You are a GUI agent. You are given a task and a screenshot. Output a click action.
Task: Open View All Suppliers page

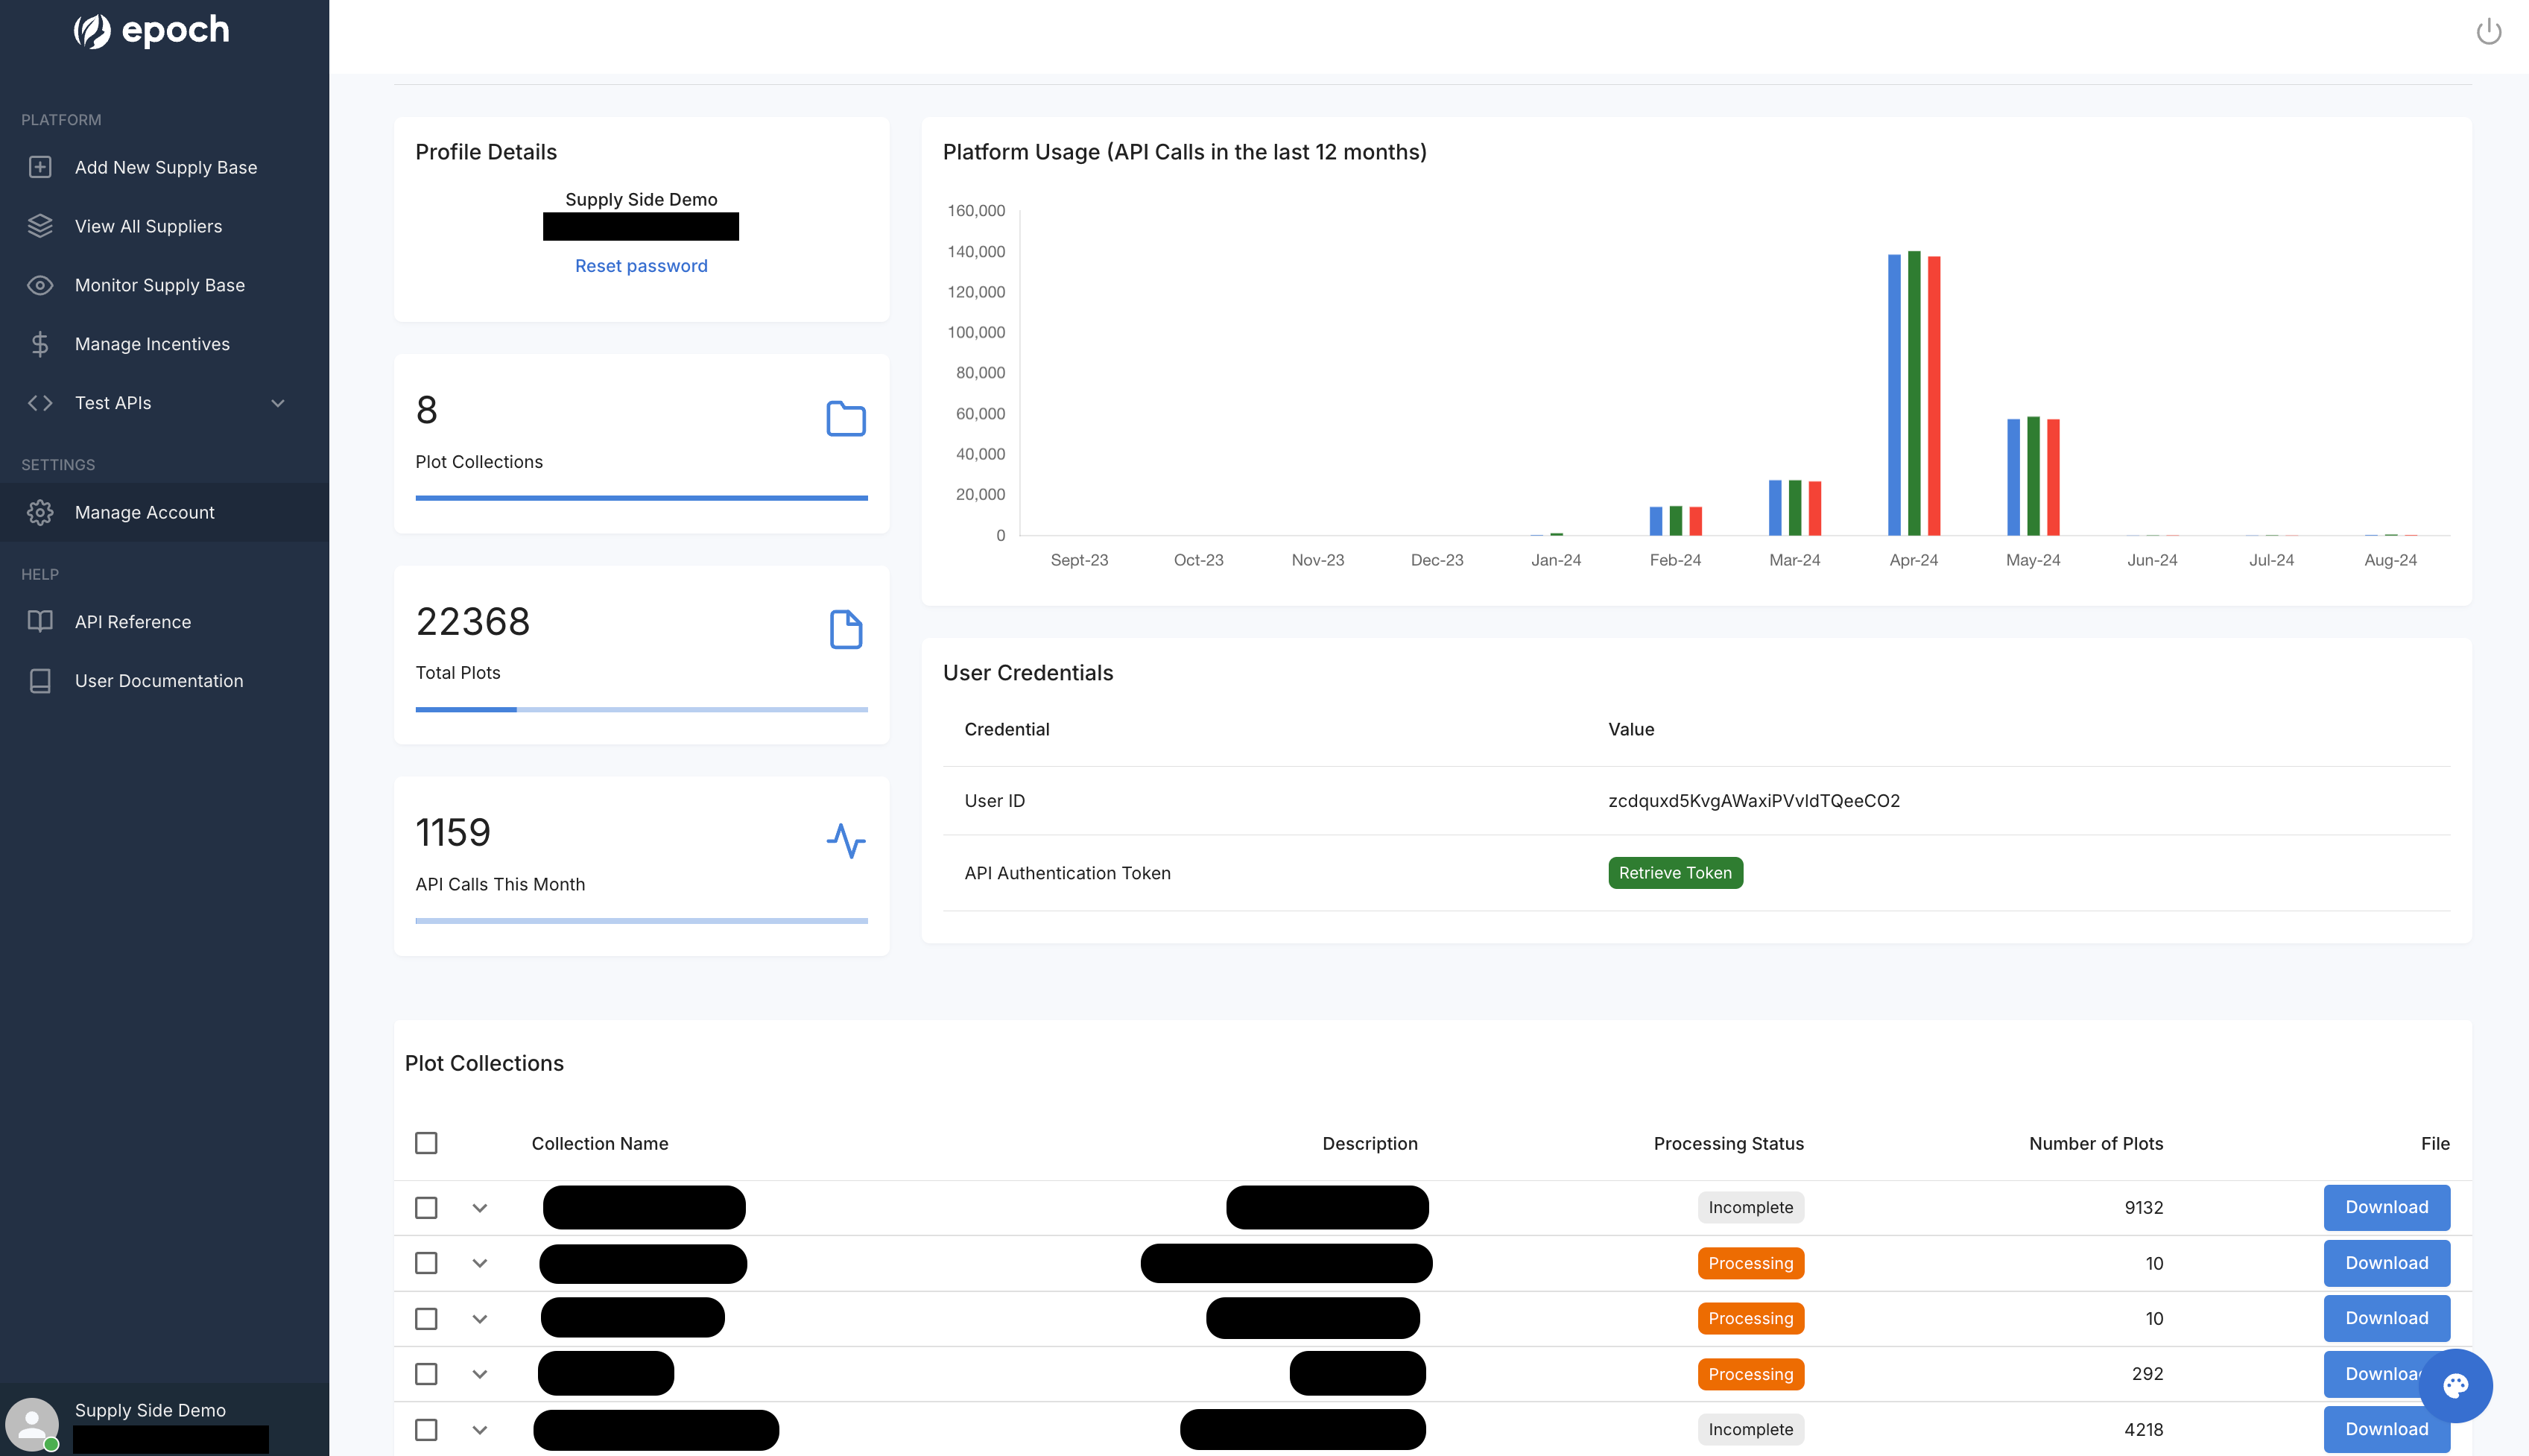(148, 226)
